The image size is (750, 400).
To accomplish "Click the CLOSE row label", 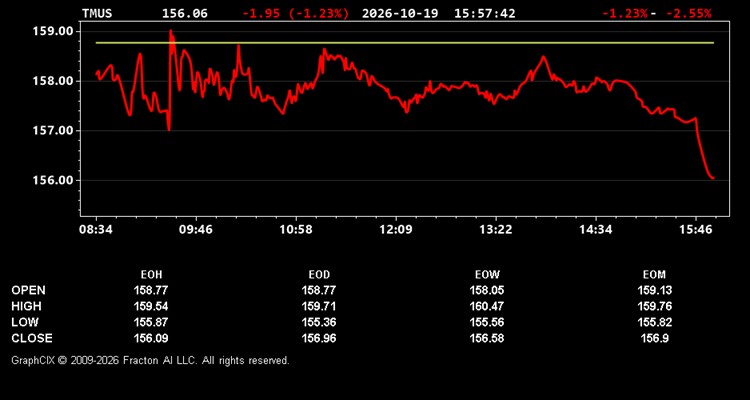I will [32, 338].
